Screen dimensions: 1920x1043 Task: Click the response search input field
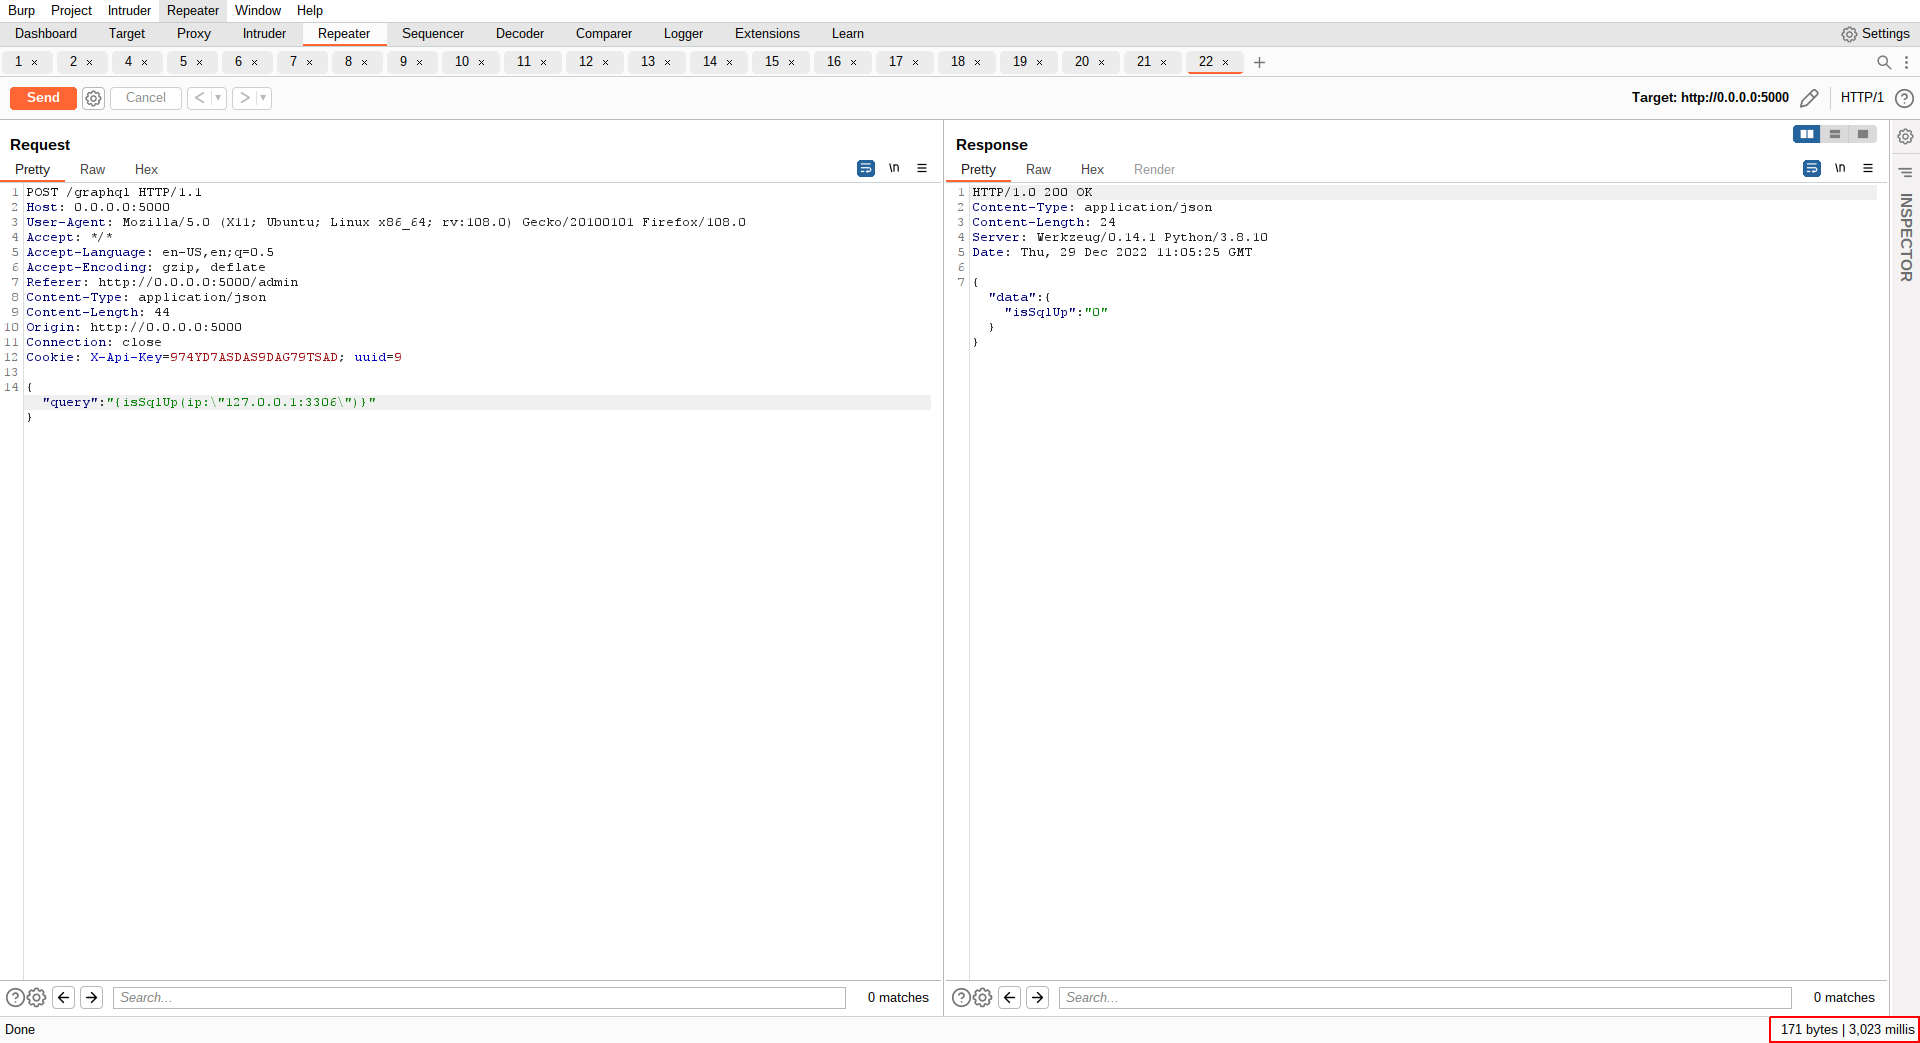pos(1424,997)
